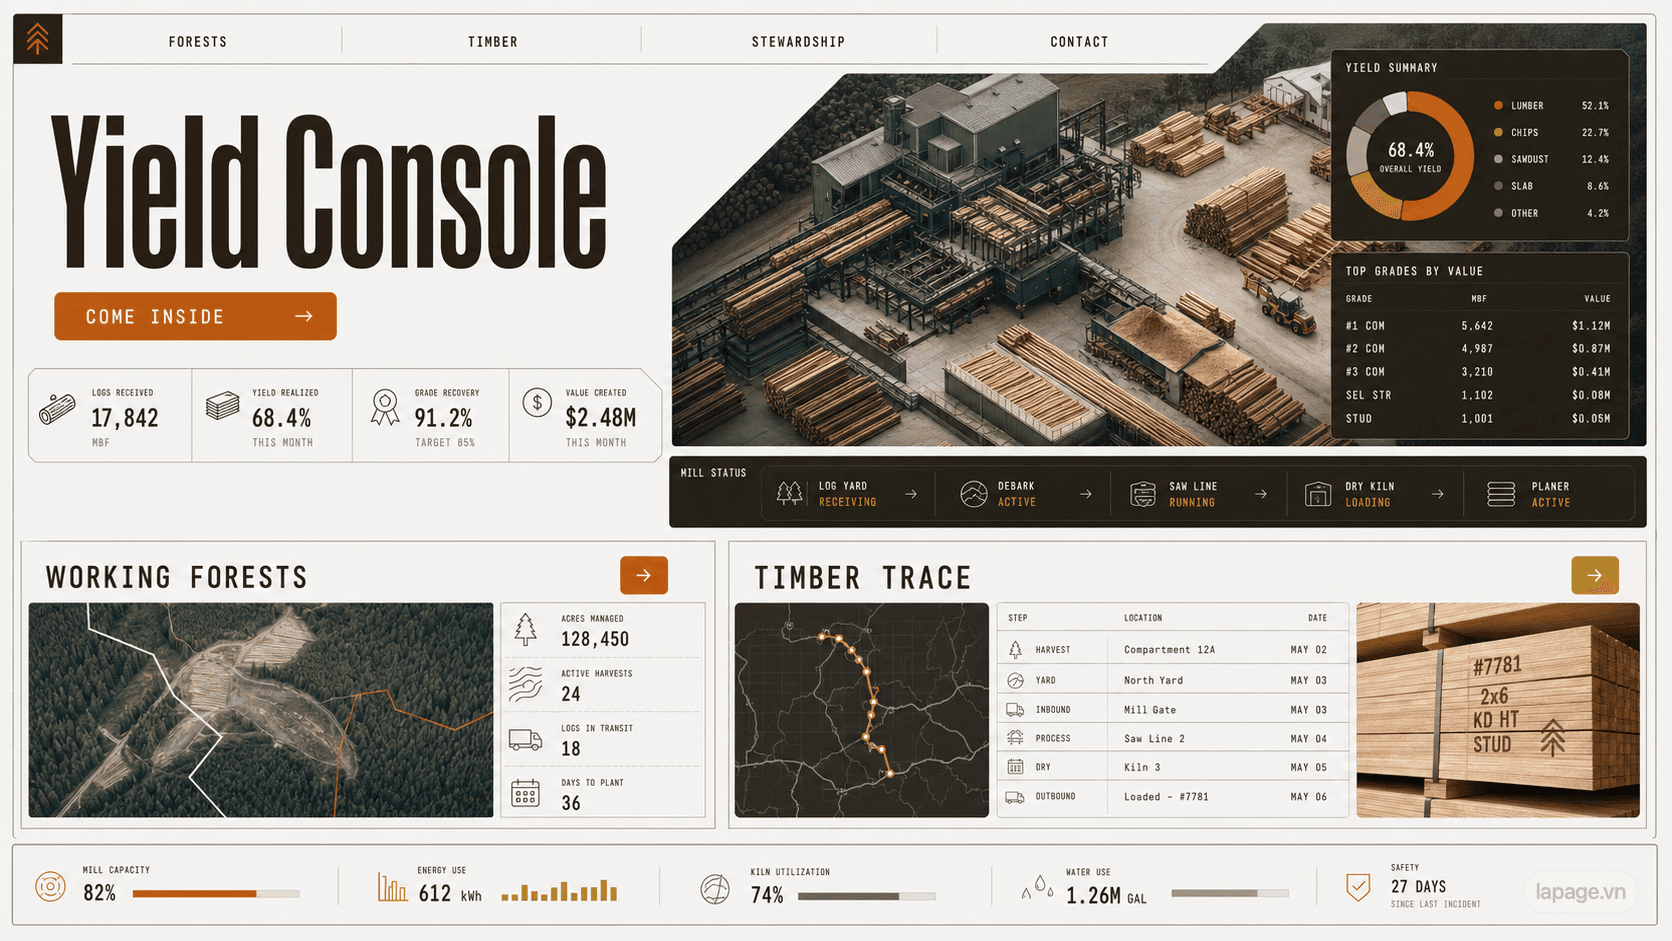Open Timber Trace via its arrow button
Viewport: 1672px width, 941px height.
1595,575
